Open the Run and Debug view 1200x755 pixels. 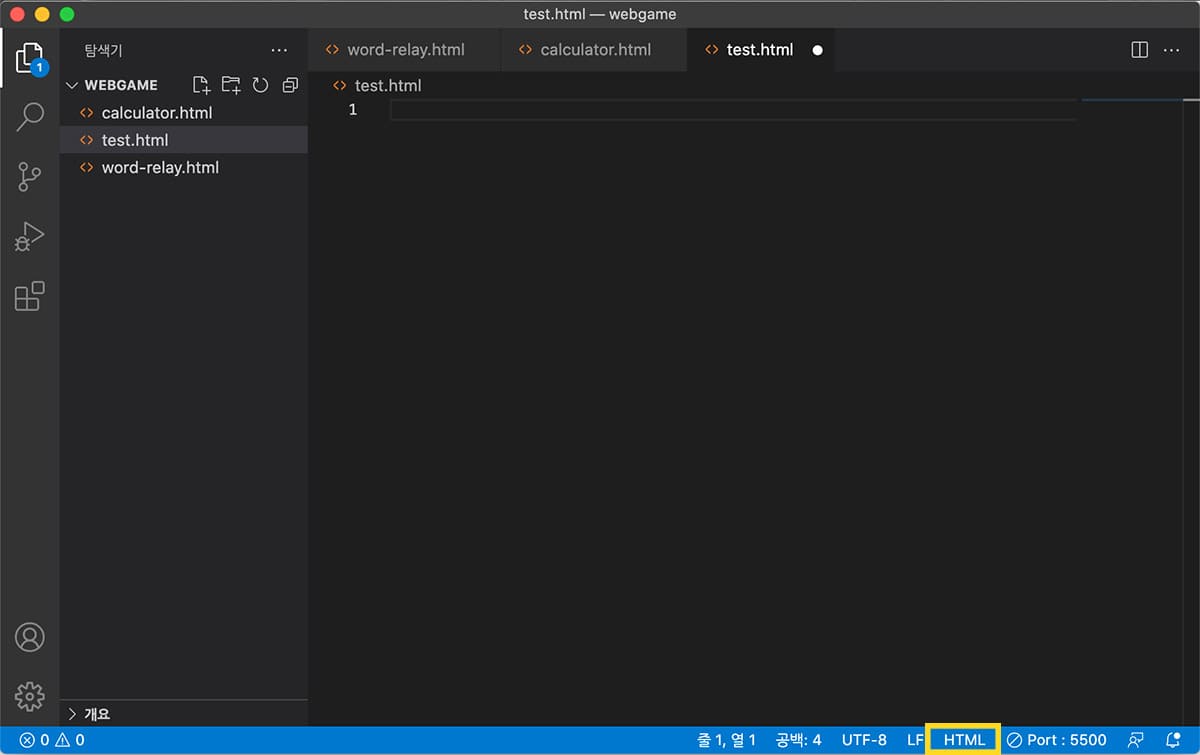point(30,237)
